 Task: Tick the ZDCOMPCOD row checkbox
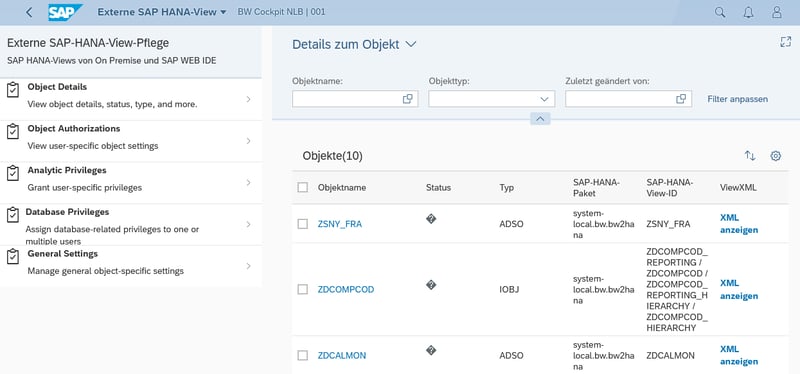point(303,289)
